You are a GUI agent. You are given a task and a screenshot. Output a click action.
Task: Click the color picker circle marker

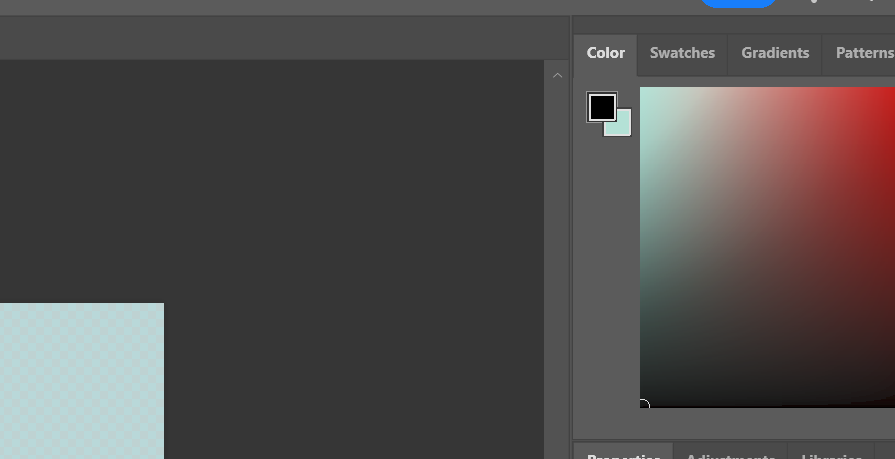click(643, 404)
